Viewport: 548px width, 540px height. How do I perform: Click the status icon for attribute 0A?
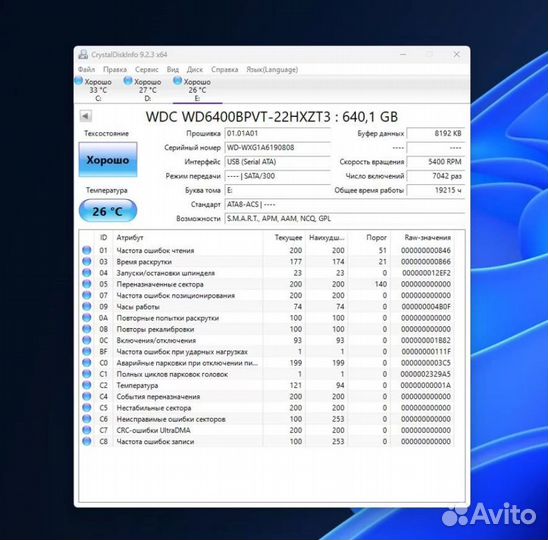pos(87,318)
